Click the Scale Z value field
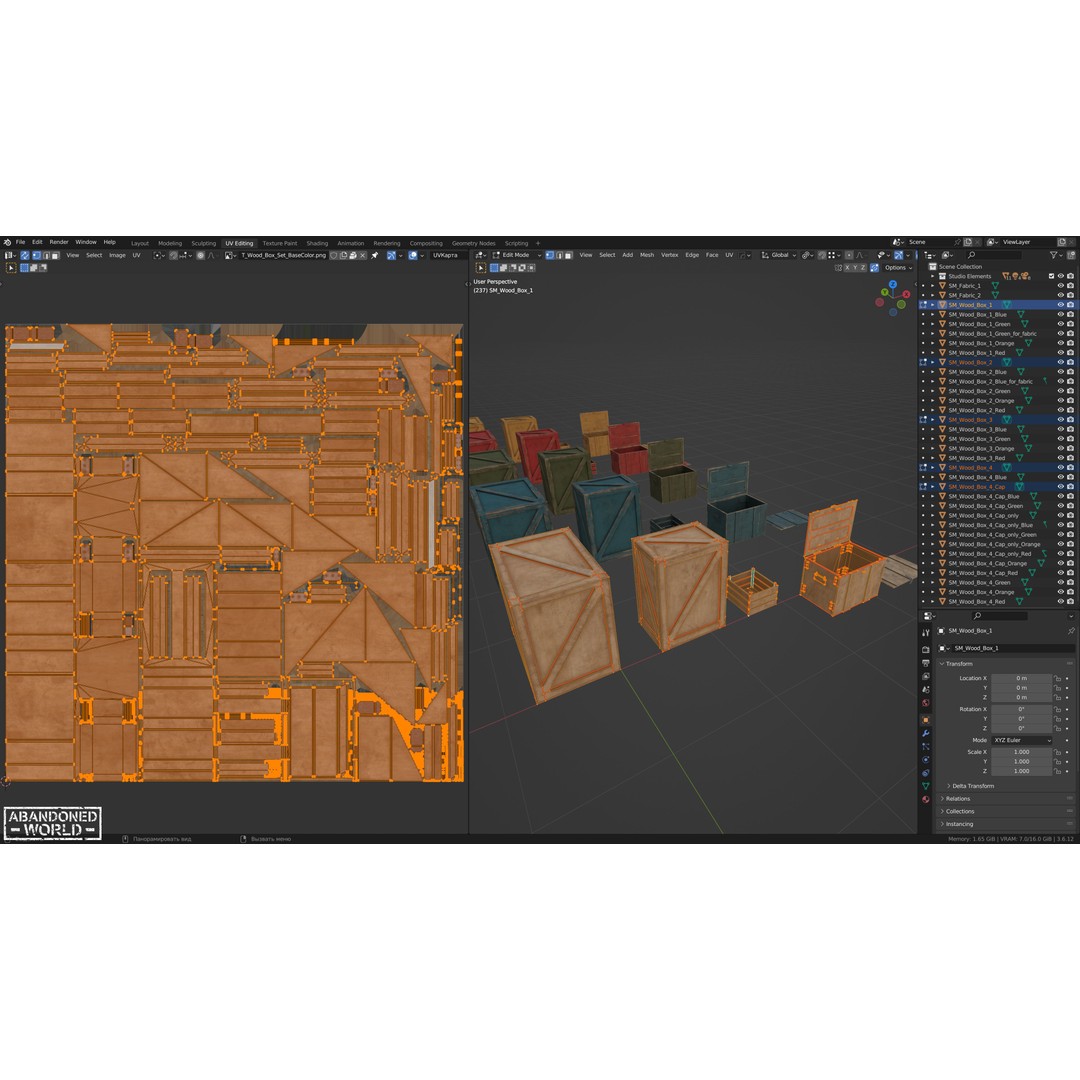The image size is (1080, 1080). tap(1021, 771)
